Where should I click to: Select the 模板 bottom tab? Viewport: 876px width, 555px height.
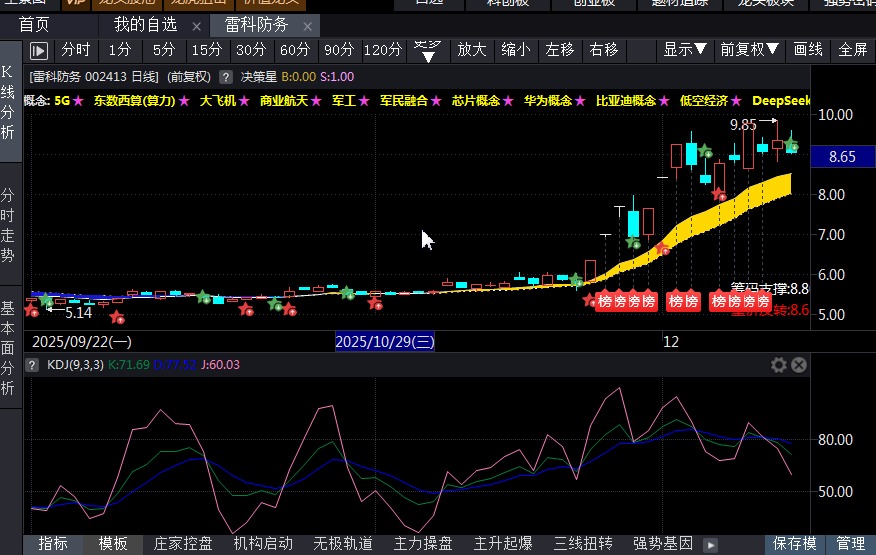[113, 544]
